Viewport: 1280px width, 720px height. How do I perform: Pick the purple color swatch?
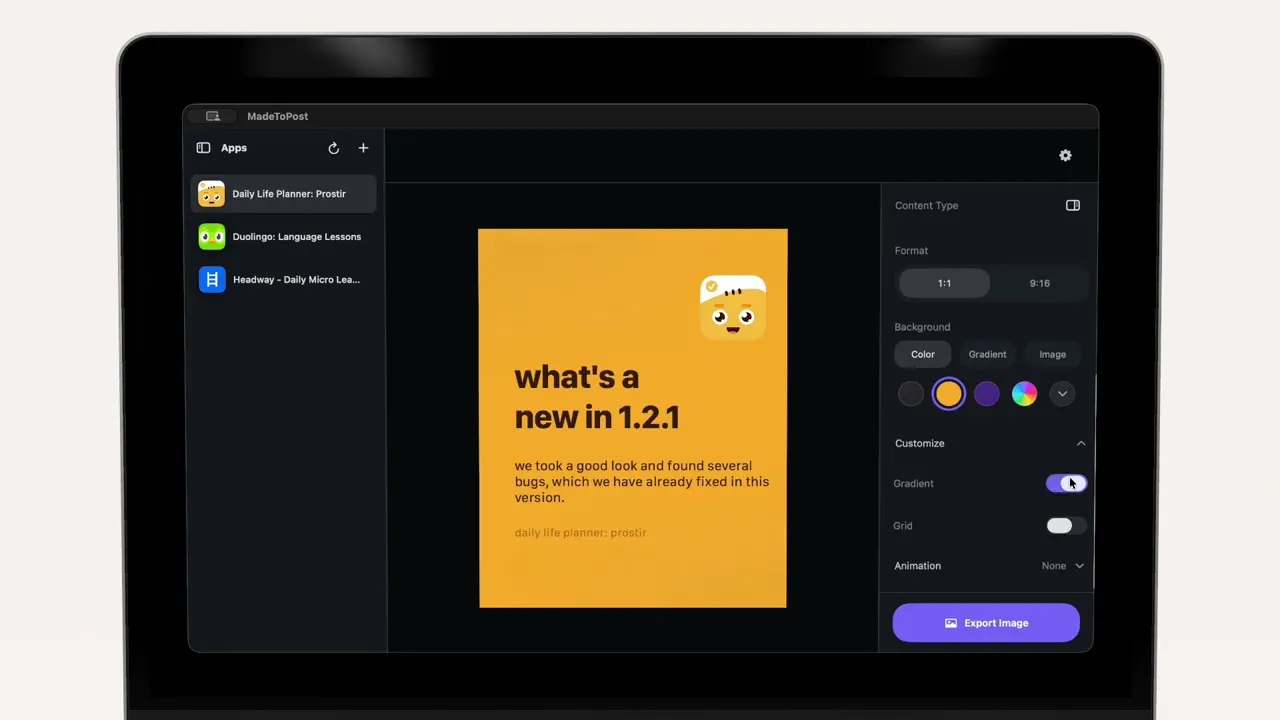pos(987,394)
